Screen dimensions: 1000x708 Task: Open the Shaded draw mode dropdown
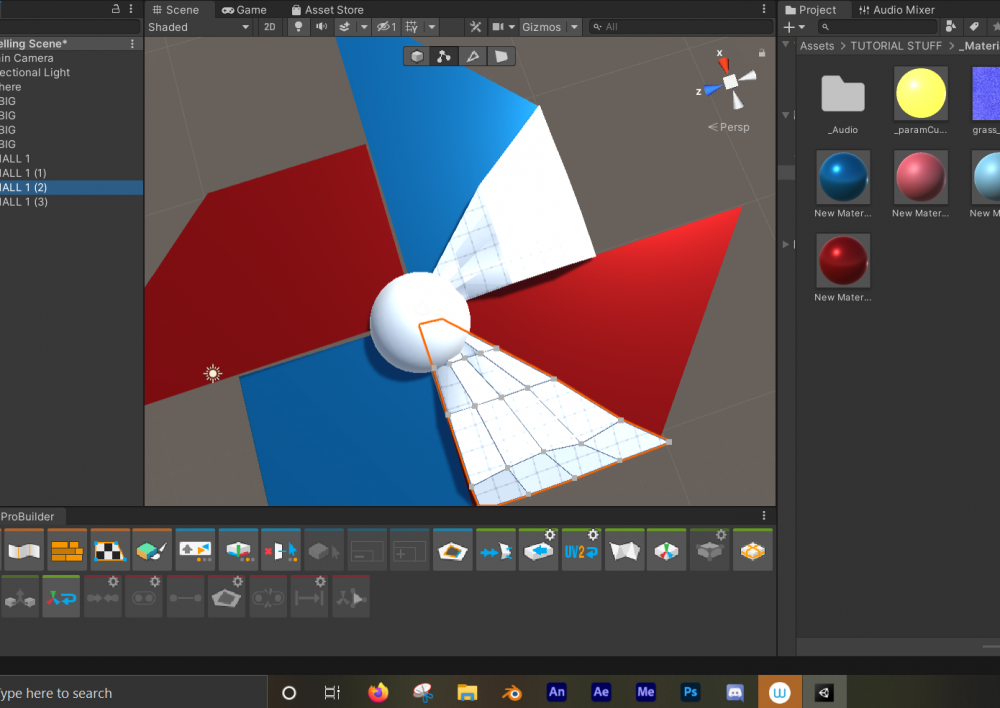pyautogui.click(x=198, y=27)
